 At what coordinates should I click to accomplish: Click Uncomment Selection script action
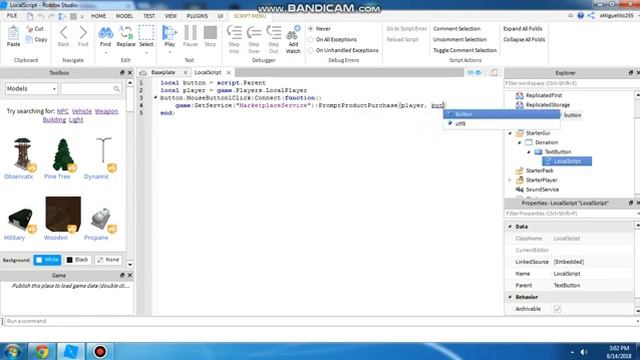point(460,40)
